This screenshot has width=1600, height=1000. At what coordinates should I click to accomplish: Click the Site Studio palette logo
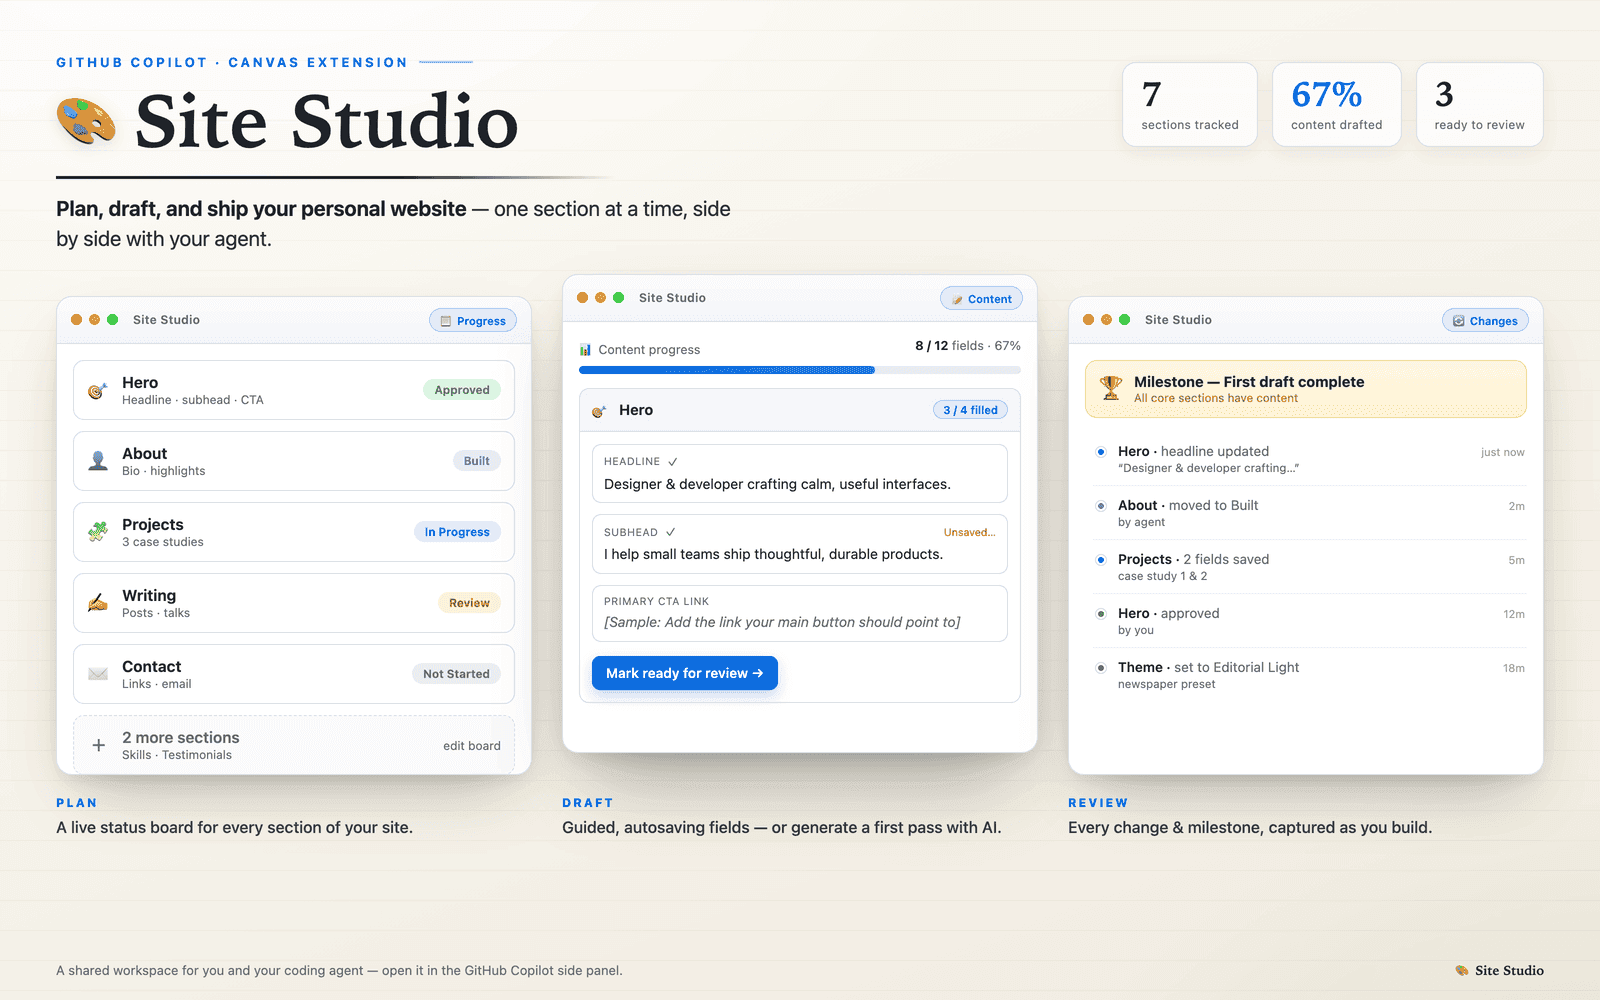86,121
